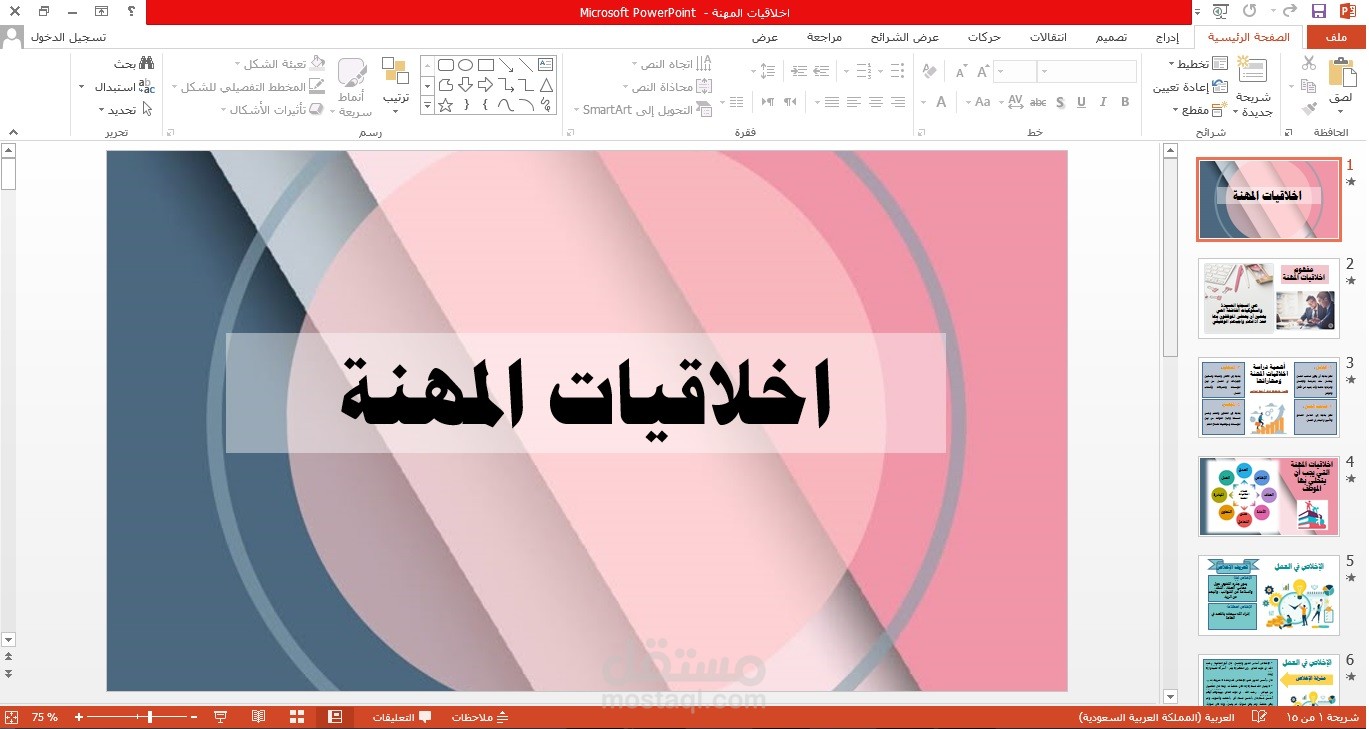The height and width of the screenshot is (729, 1369).
Task: Open the font size combo box
Action: (x=1015, y=71)
